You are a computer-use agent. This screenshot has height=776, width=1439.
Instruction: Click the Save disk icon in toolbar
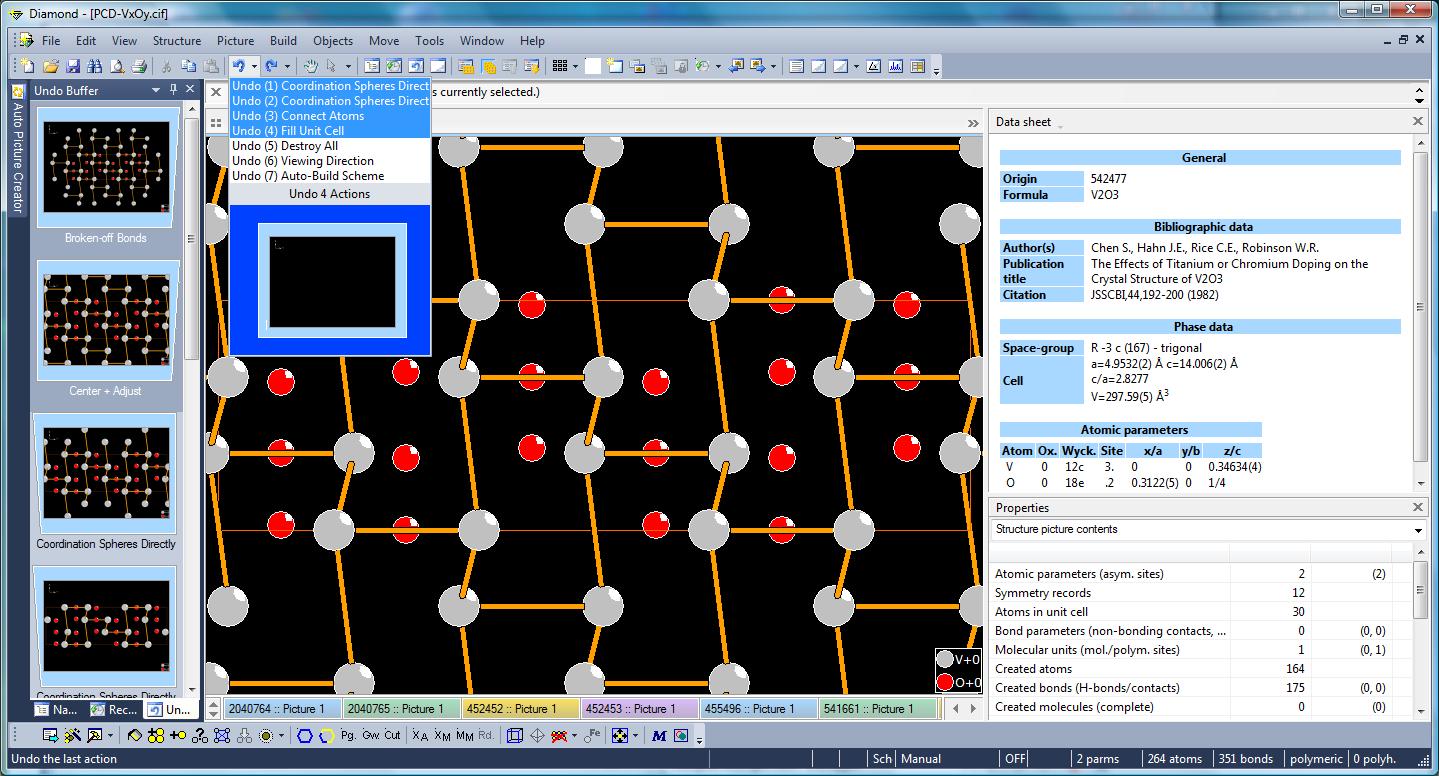click(x=73, y=66)
